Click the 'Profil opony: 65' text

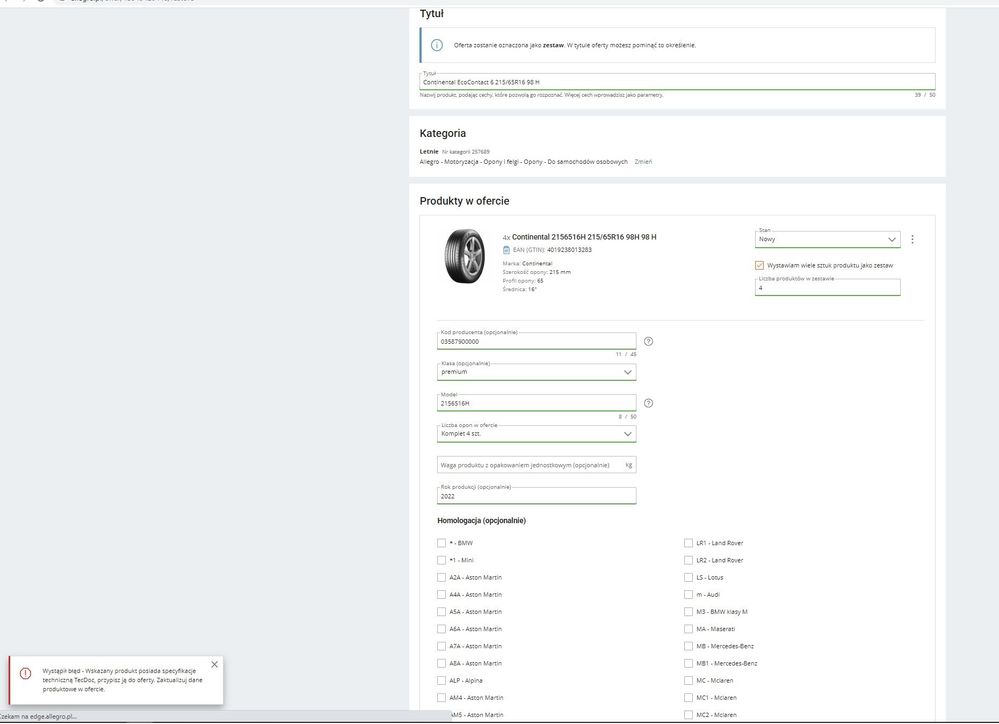pos(523,281)
